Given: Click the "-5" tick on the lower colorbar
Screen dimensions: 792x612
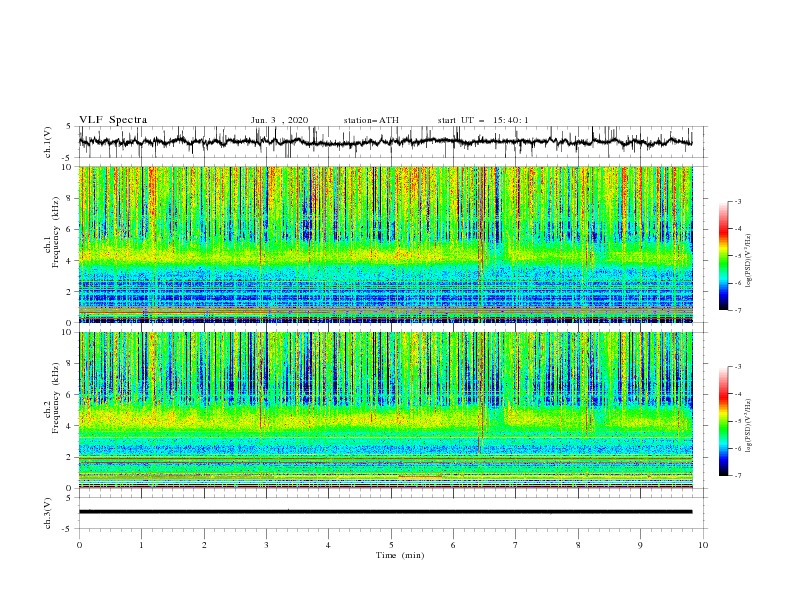Looking at the screenshot, I should click(x=738, y=421).
